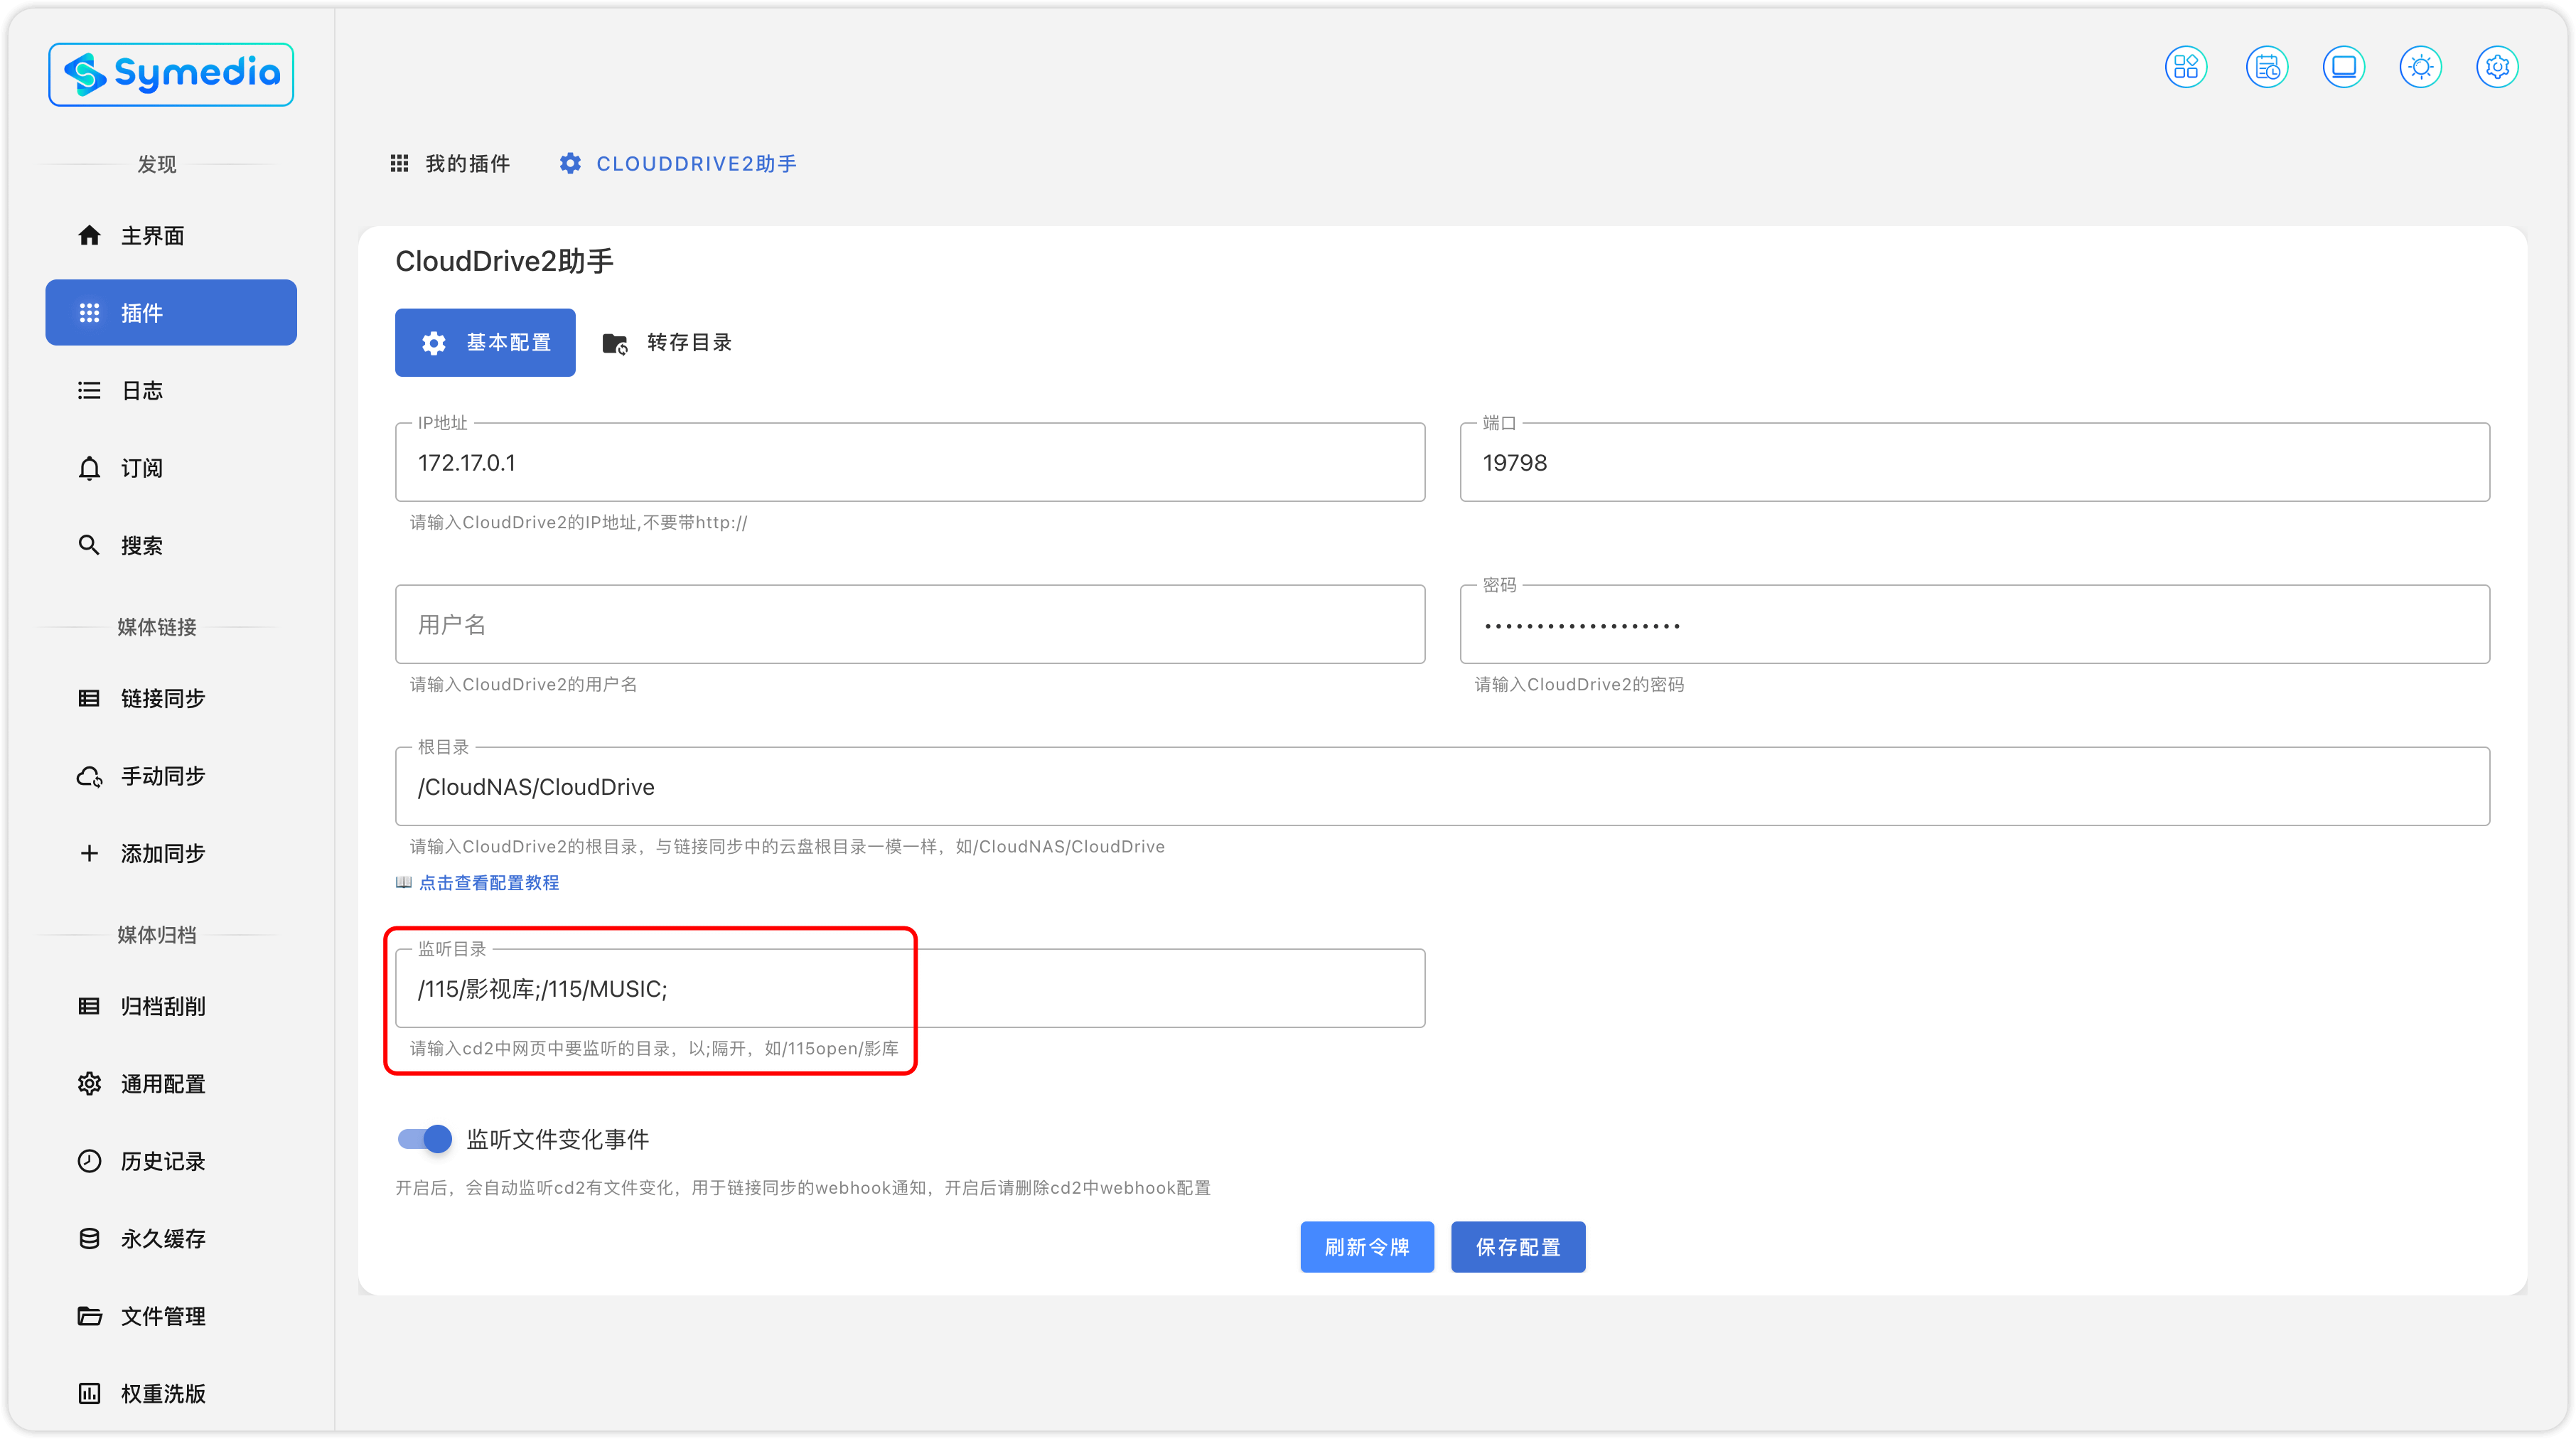This screenshot has width=2576, height=1439.
Task: Open 搜索 search in sidebar
Action: (141, 545)
